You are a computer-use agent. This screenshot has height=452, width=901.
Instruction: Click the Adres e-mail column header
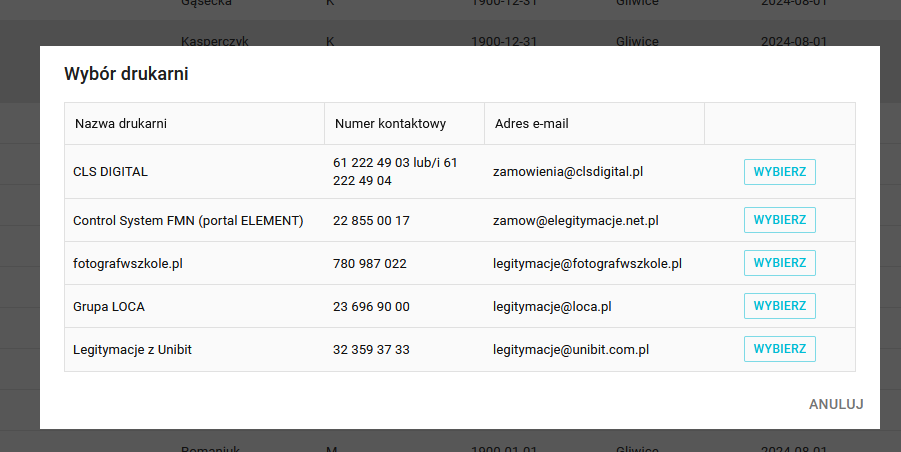point(532,124)
